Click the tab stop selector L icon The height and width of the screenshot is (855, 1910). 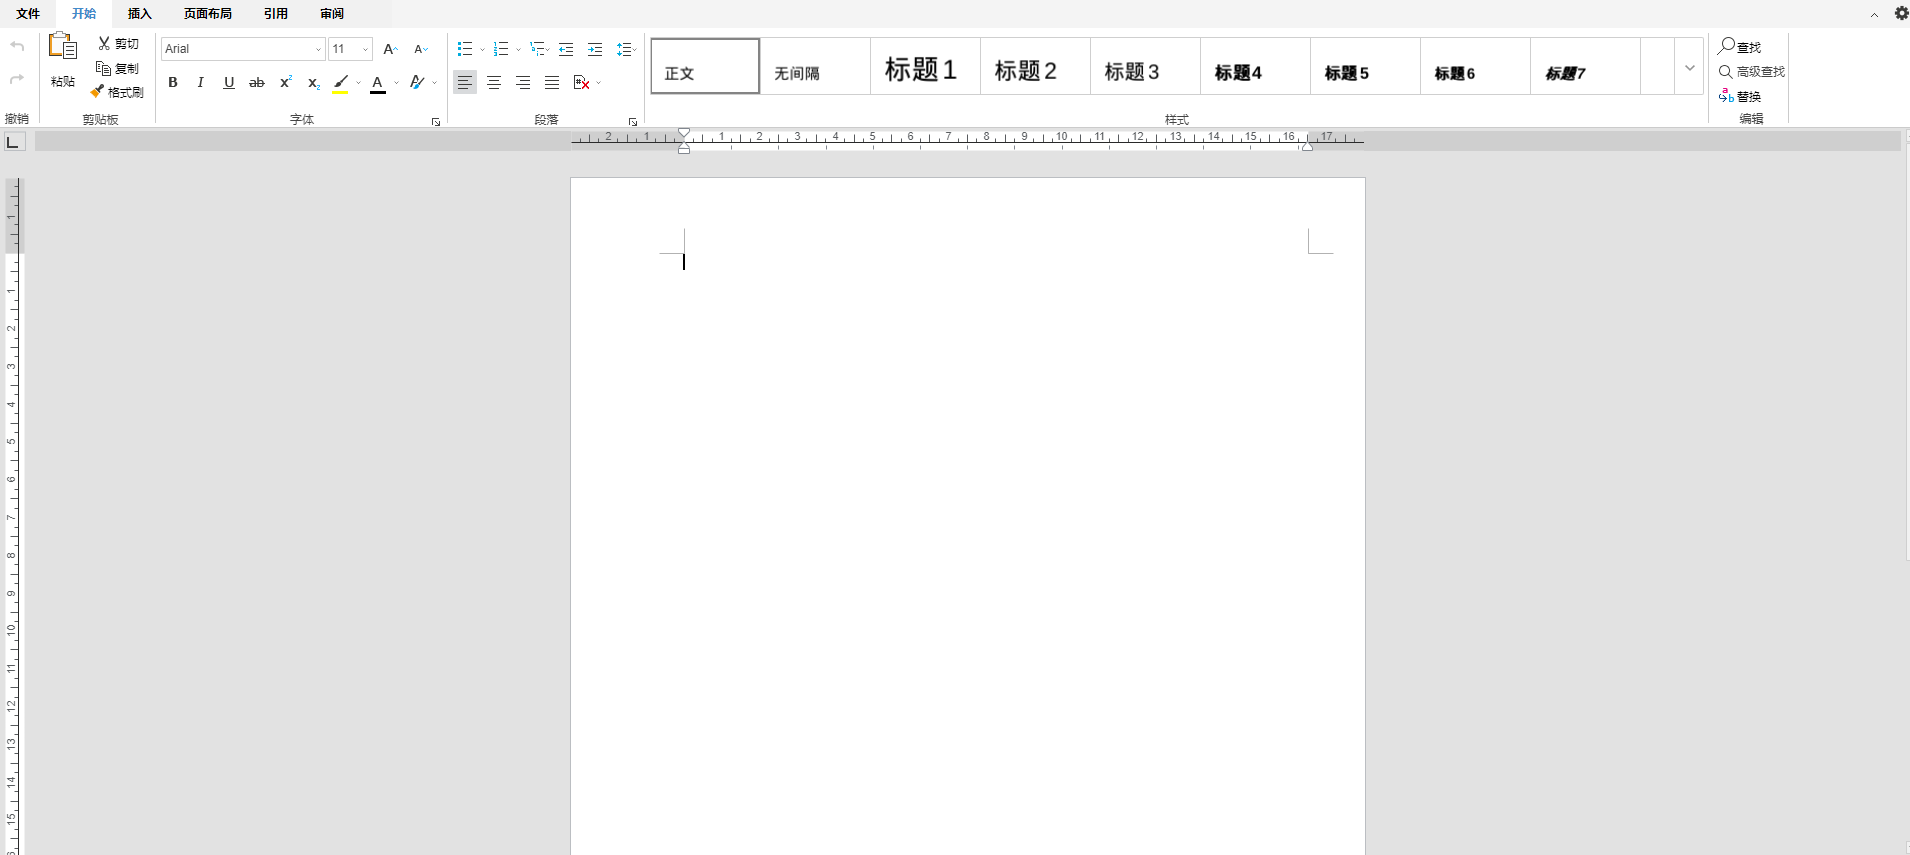coord(13,142)
